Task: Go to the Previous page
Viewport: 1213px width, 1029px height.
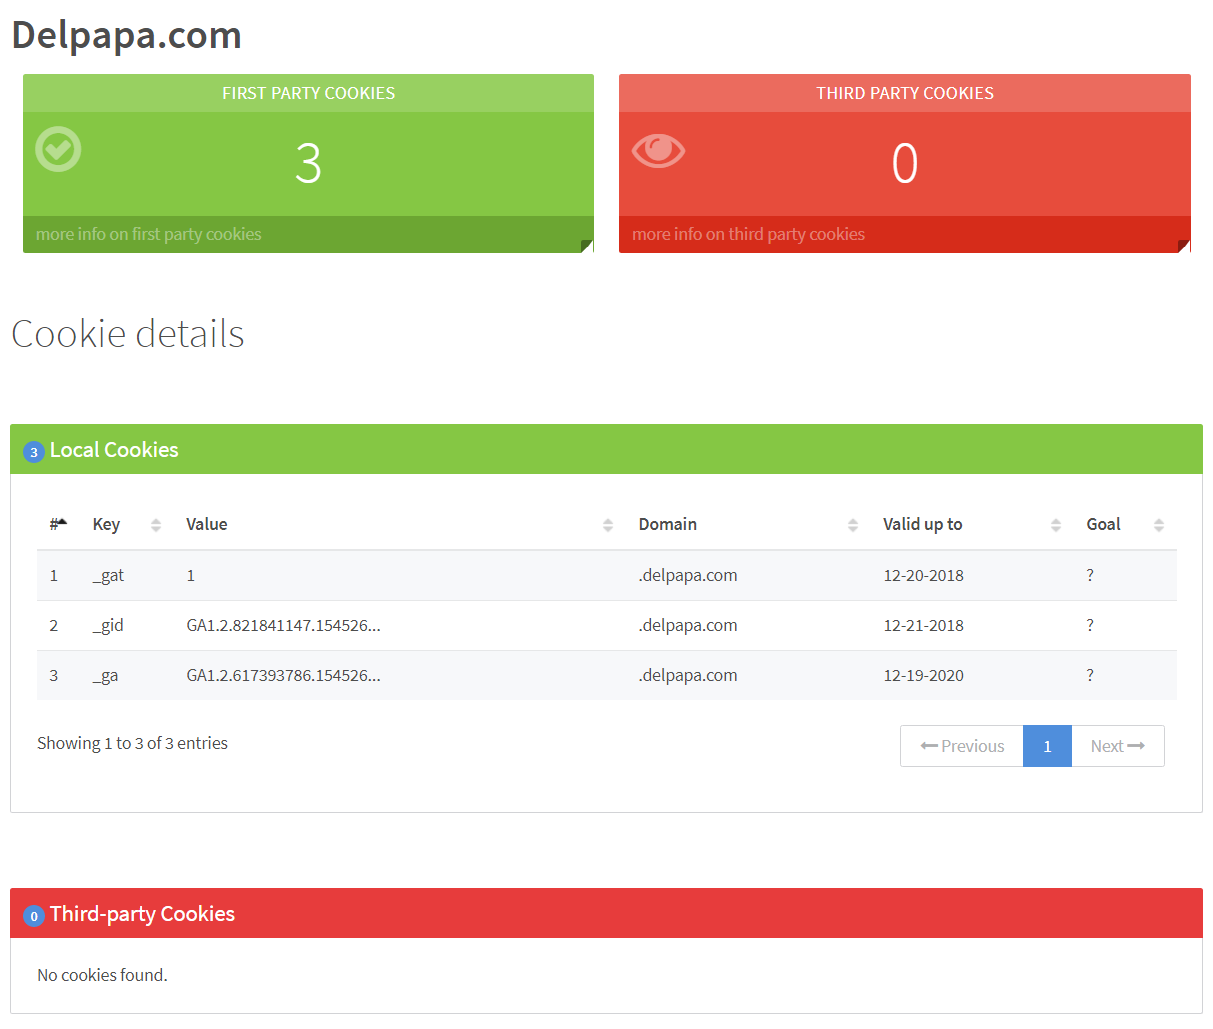Action: tap(962, 746)
